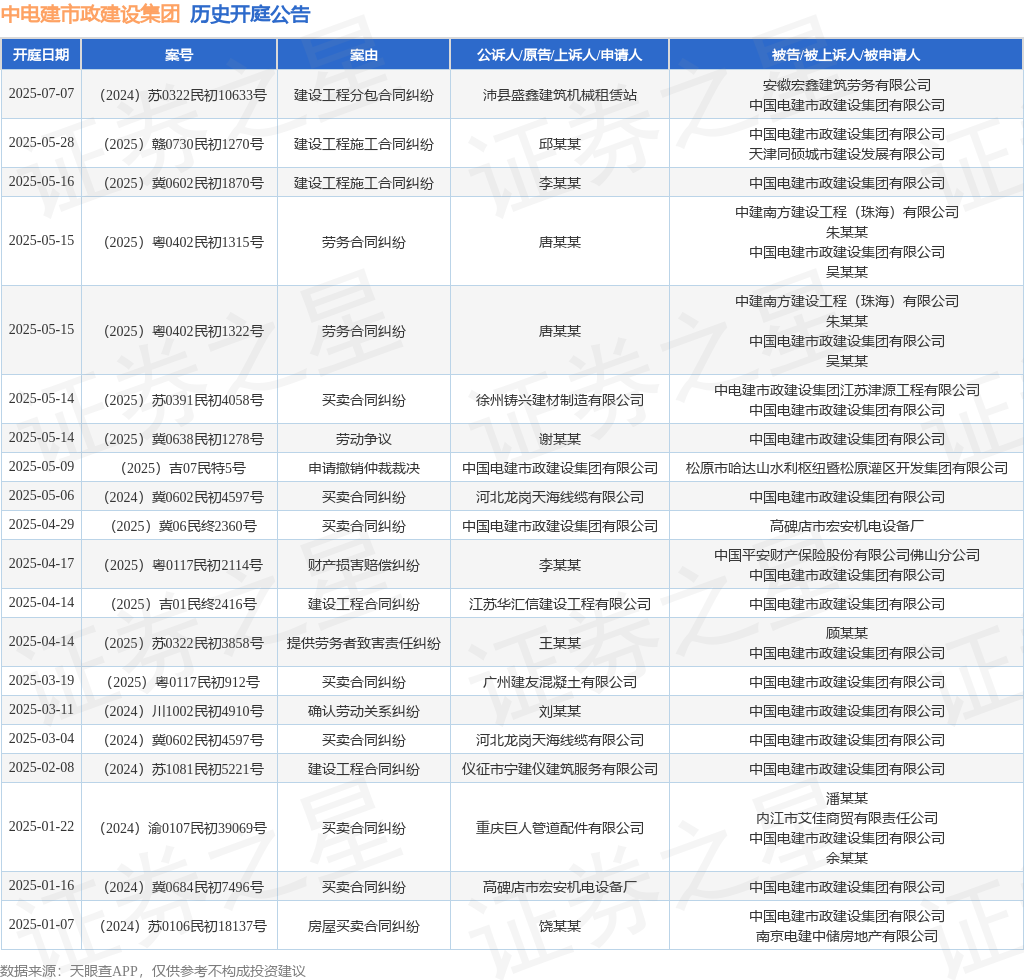Select the date 2025-07-07

click(41, 93)
